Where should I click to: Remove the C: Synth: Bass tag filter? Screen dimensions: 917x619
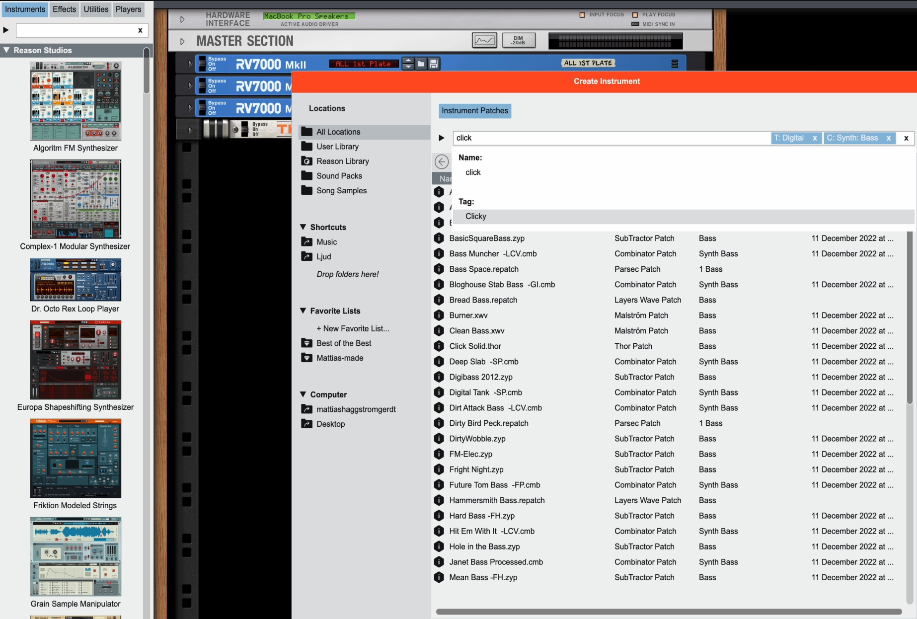[x=888, y=139]
